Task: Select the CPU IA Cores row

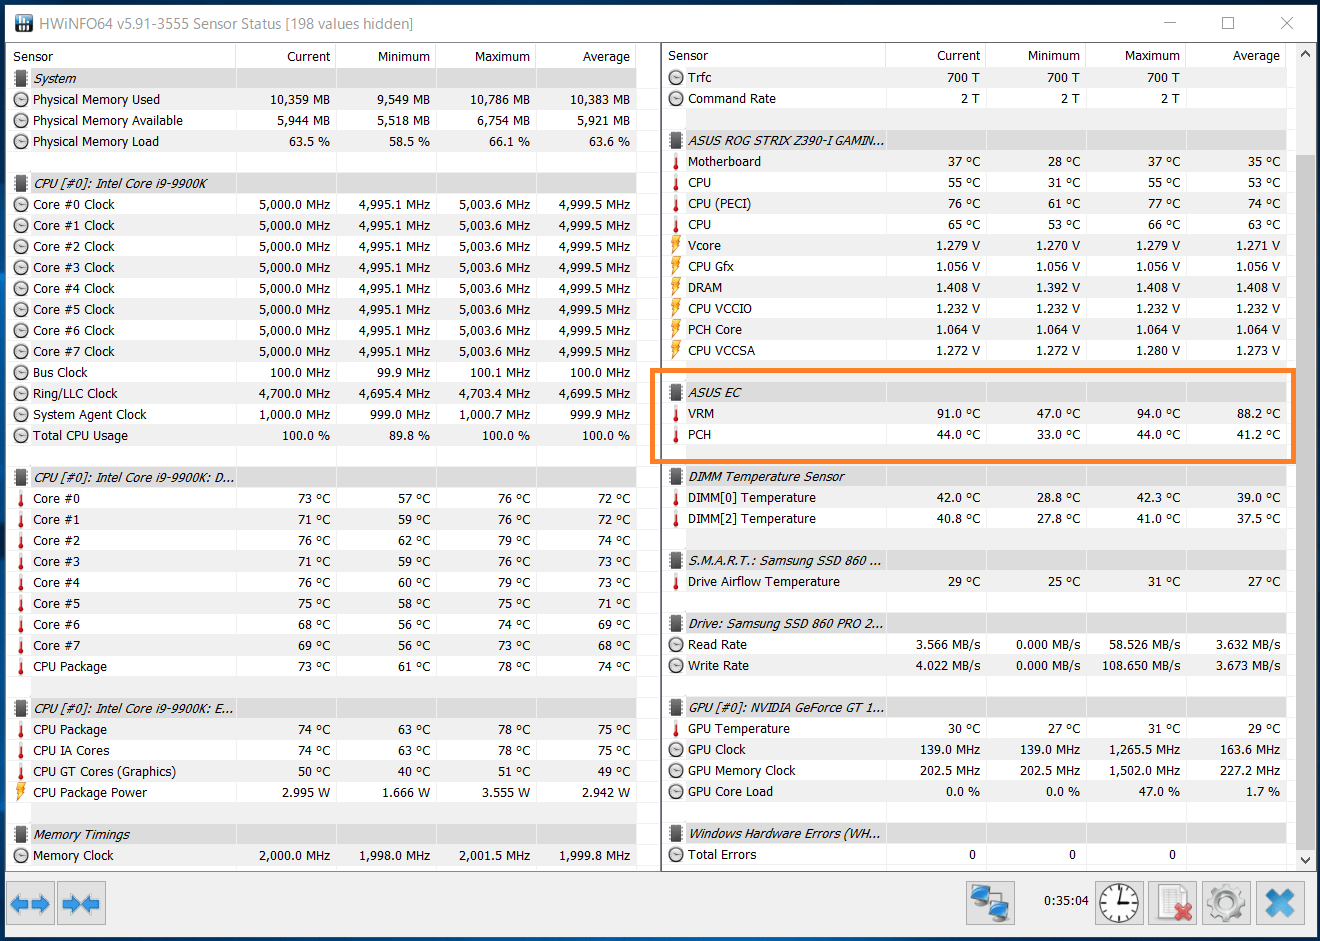Action: click(x=322, y=751)
